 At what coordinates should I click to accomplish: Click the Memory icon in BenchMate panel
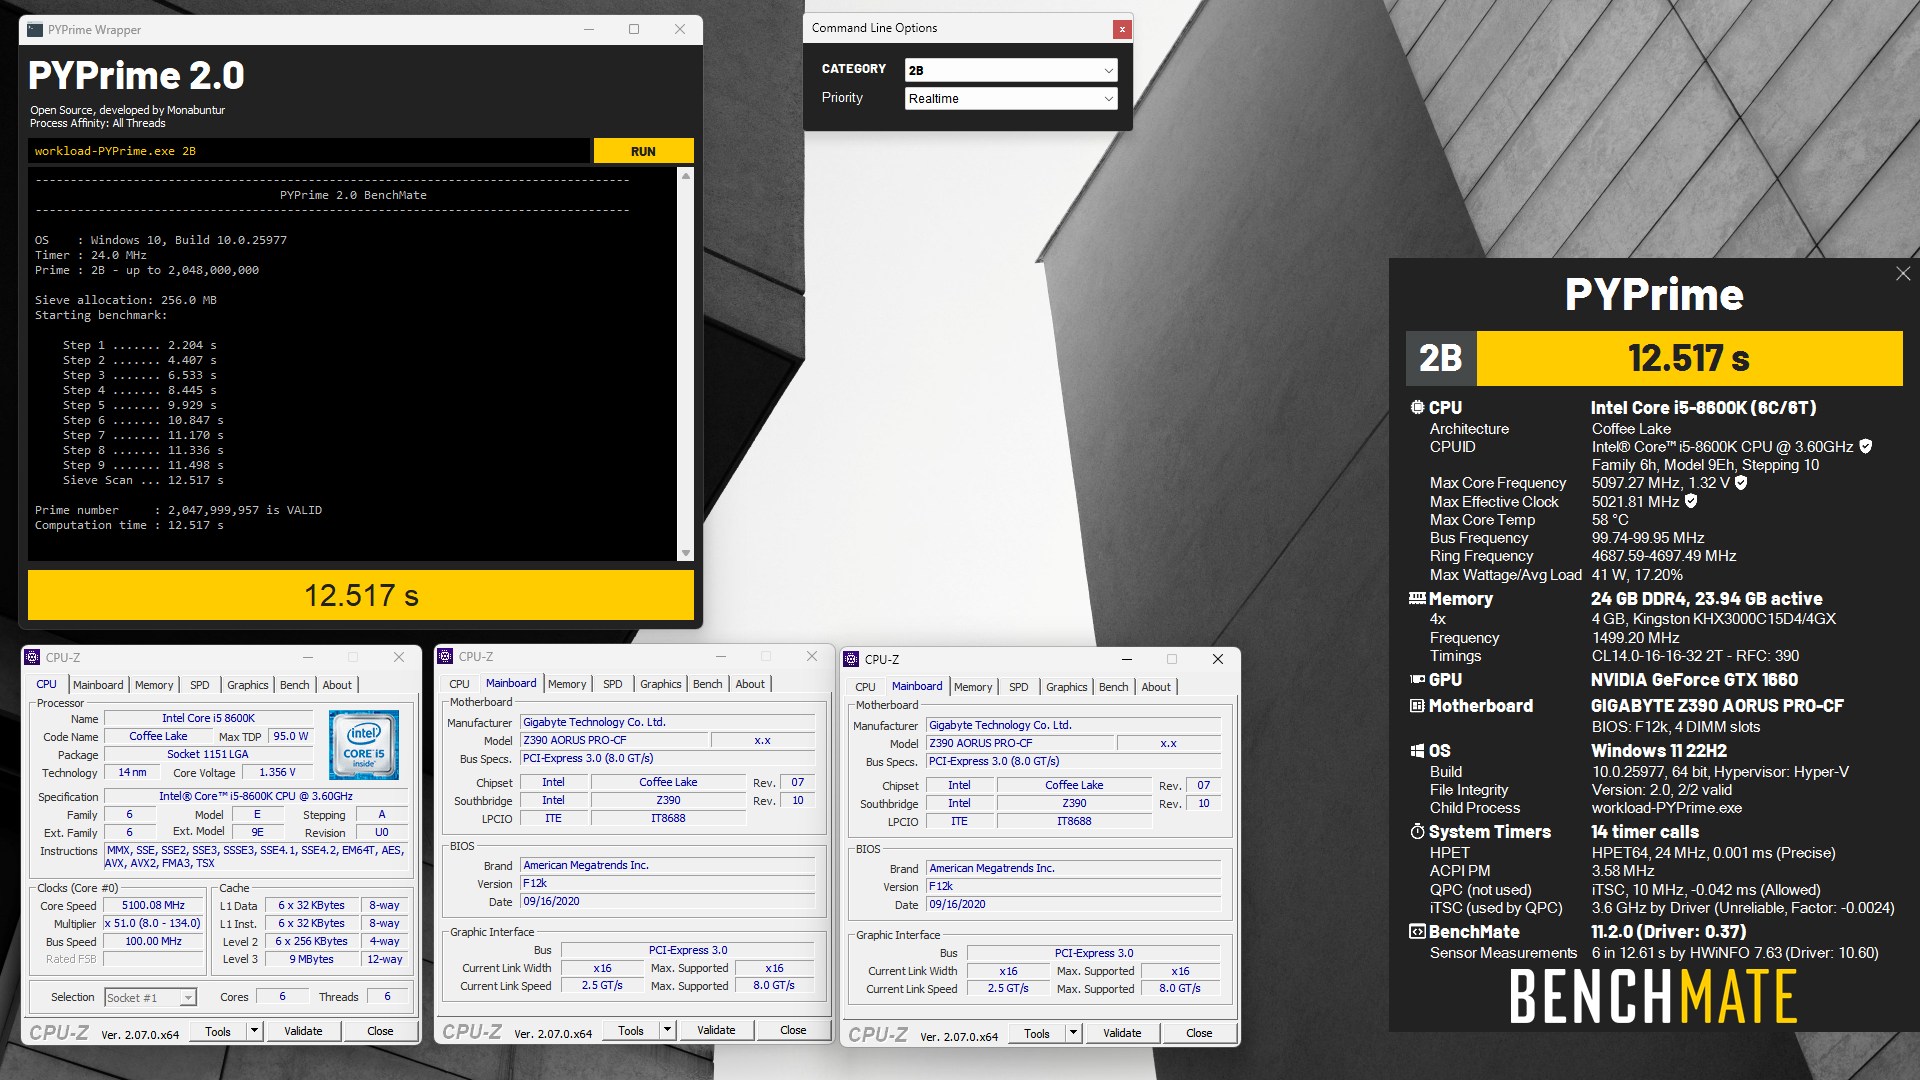click(x=1417, y=598)
